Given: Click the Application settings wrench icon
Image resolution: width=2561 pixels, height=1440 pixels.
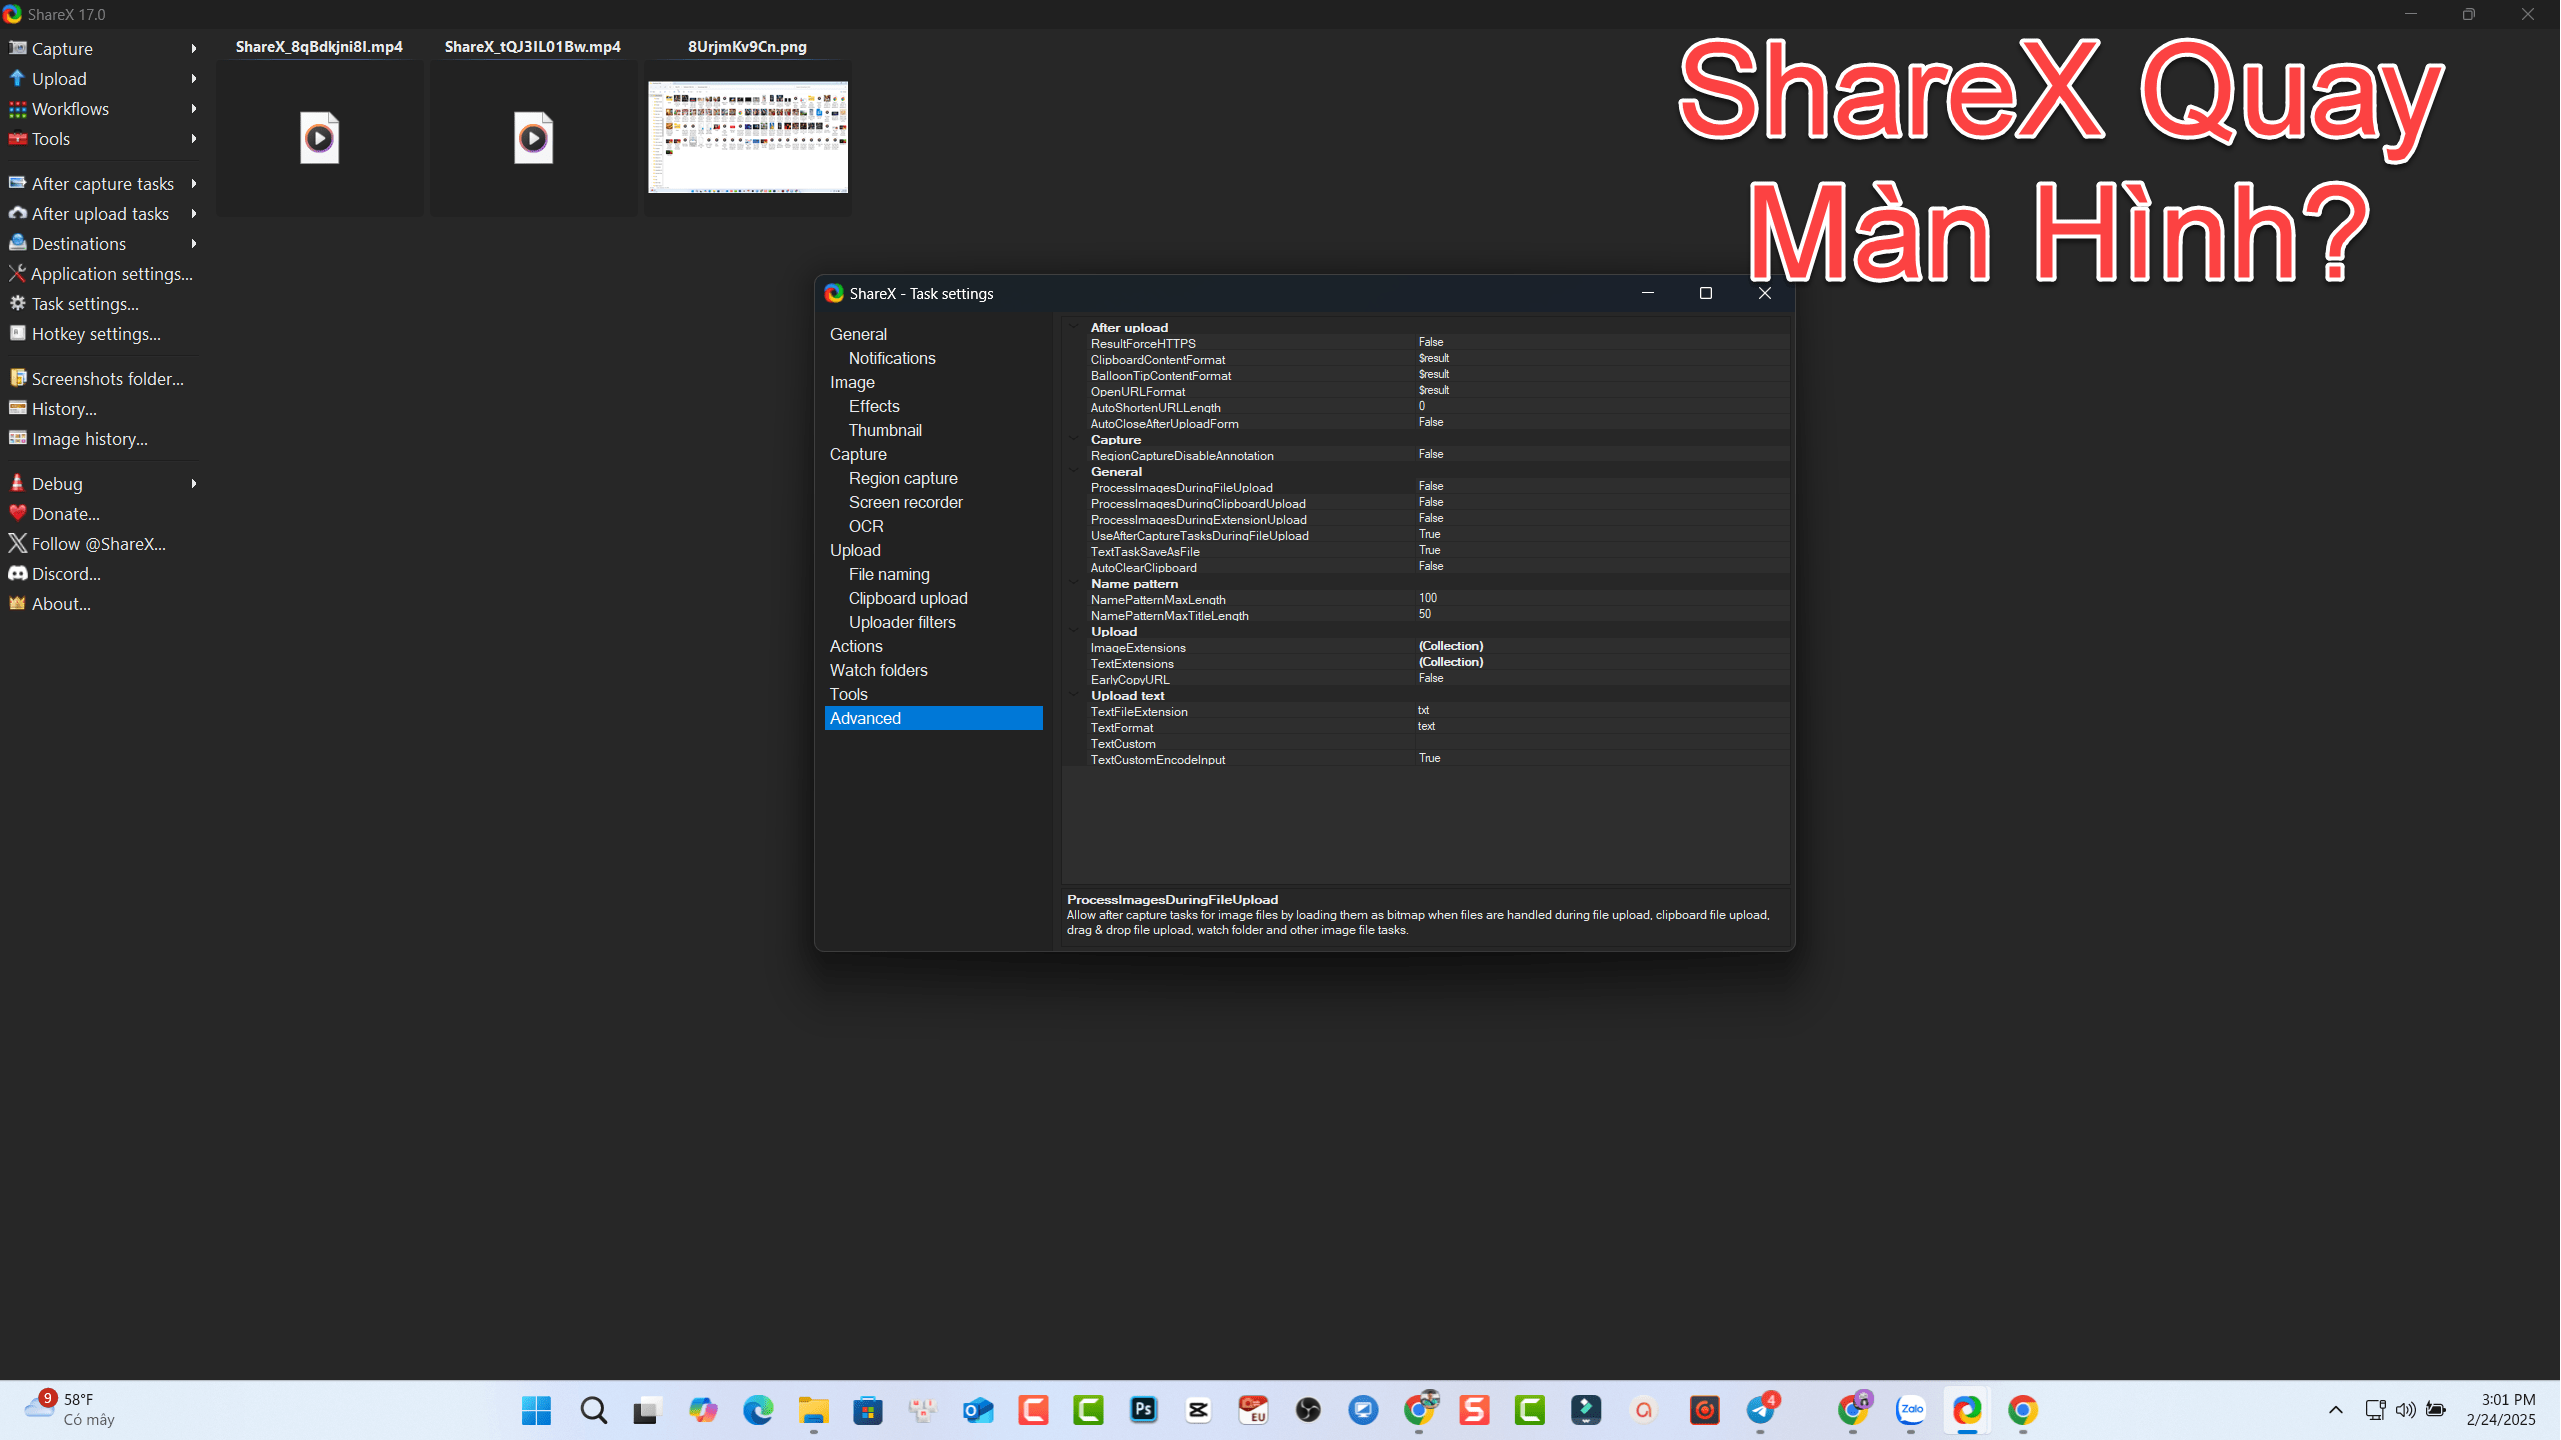Looking at the screenshot, I should (x=17, y=273).
